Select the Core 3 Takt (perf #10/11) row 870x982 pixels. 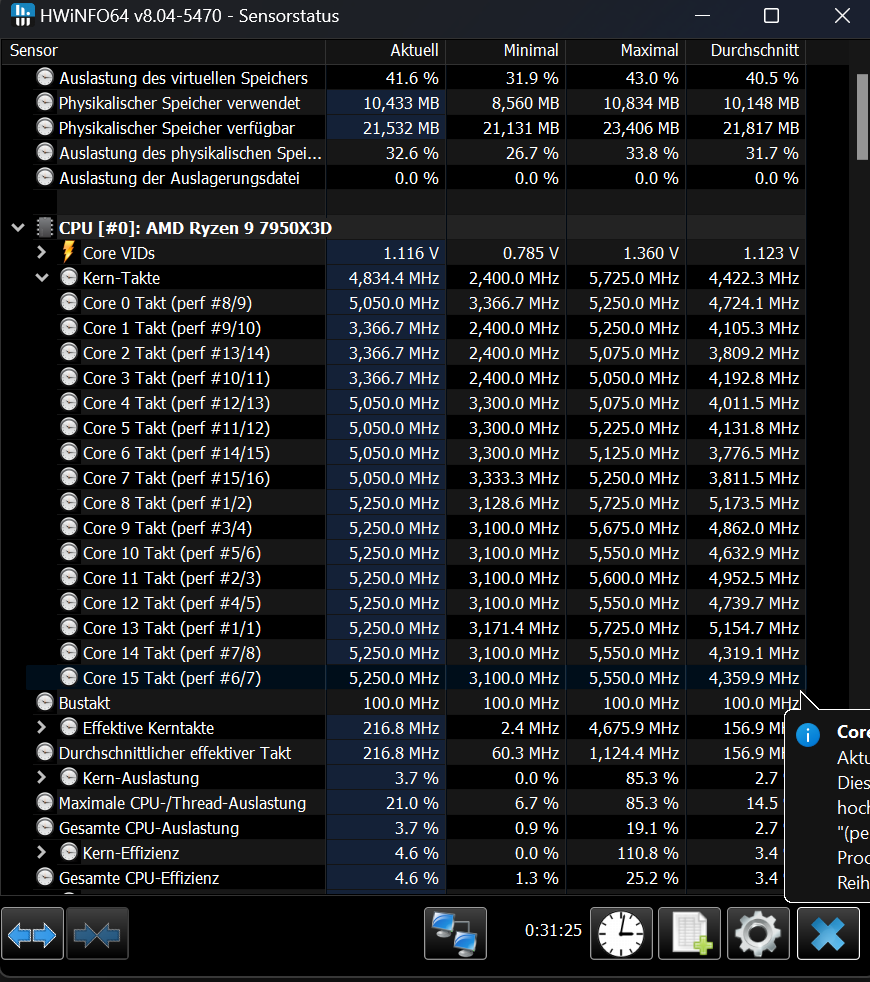(x=416, y=378)
